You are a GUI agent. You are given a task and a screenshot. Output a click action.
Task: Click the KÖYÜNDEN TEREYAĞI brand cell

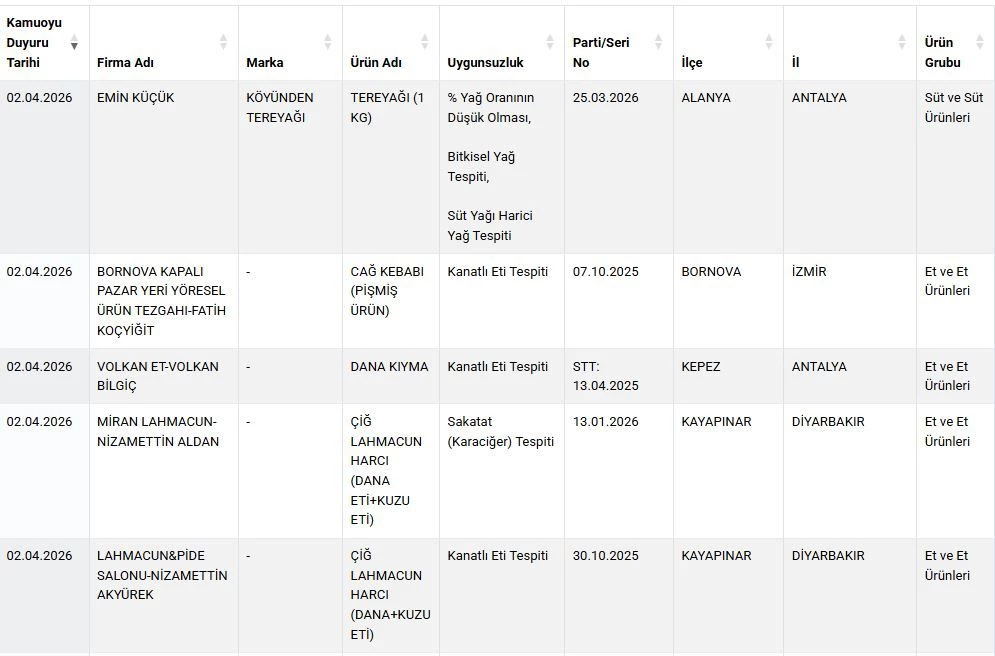(280, 108)
